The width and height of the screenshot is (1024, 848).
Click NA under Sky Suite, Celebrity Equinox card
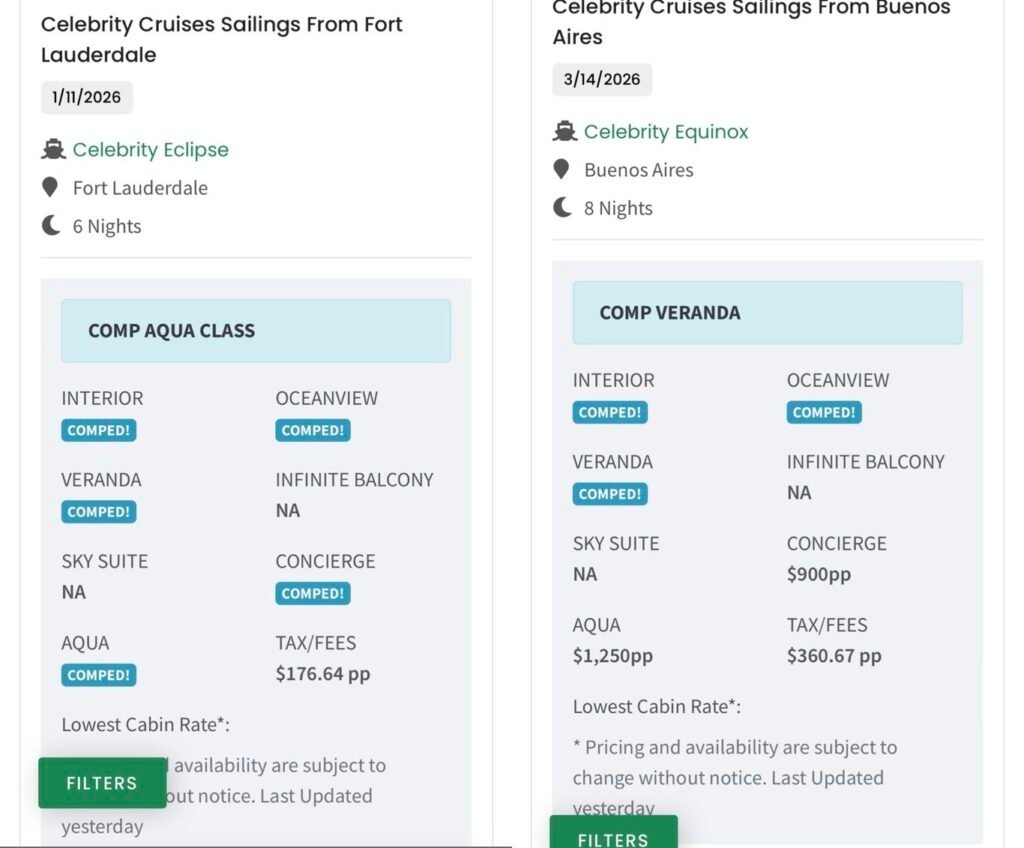[x=585, y=574]
